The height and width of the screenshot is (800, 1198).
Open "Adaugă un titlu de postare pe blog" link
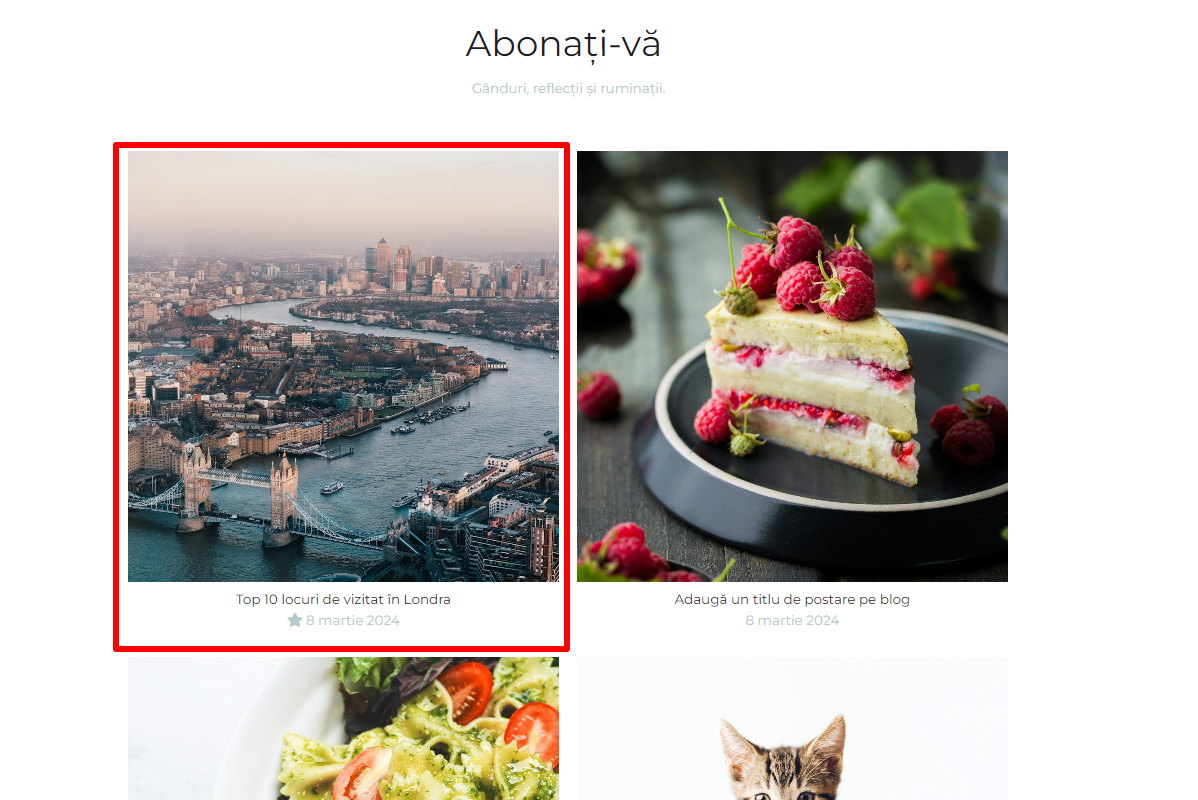pos(792,600)
